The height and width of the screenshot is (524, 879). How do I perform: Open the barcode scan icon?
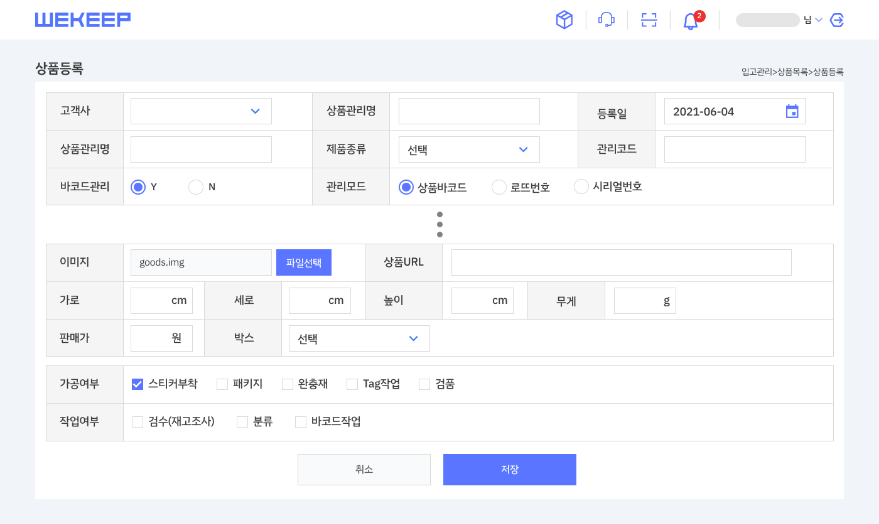click(649, 20)
